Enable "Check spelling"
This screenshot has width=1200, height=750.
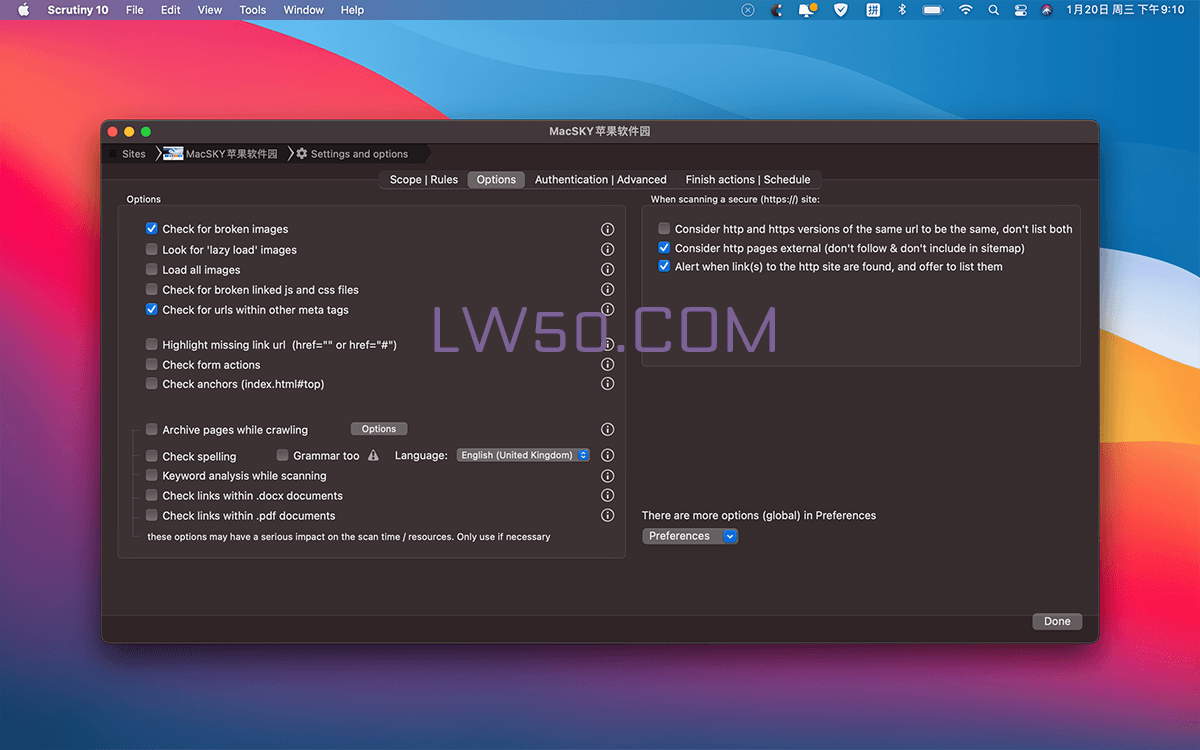pyautogui.click(x=151, y=455)
